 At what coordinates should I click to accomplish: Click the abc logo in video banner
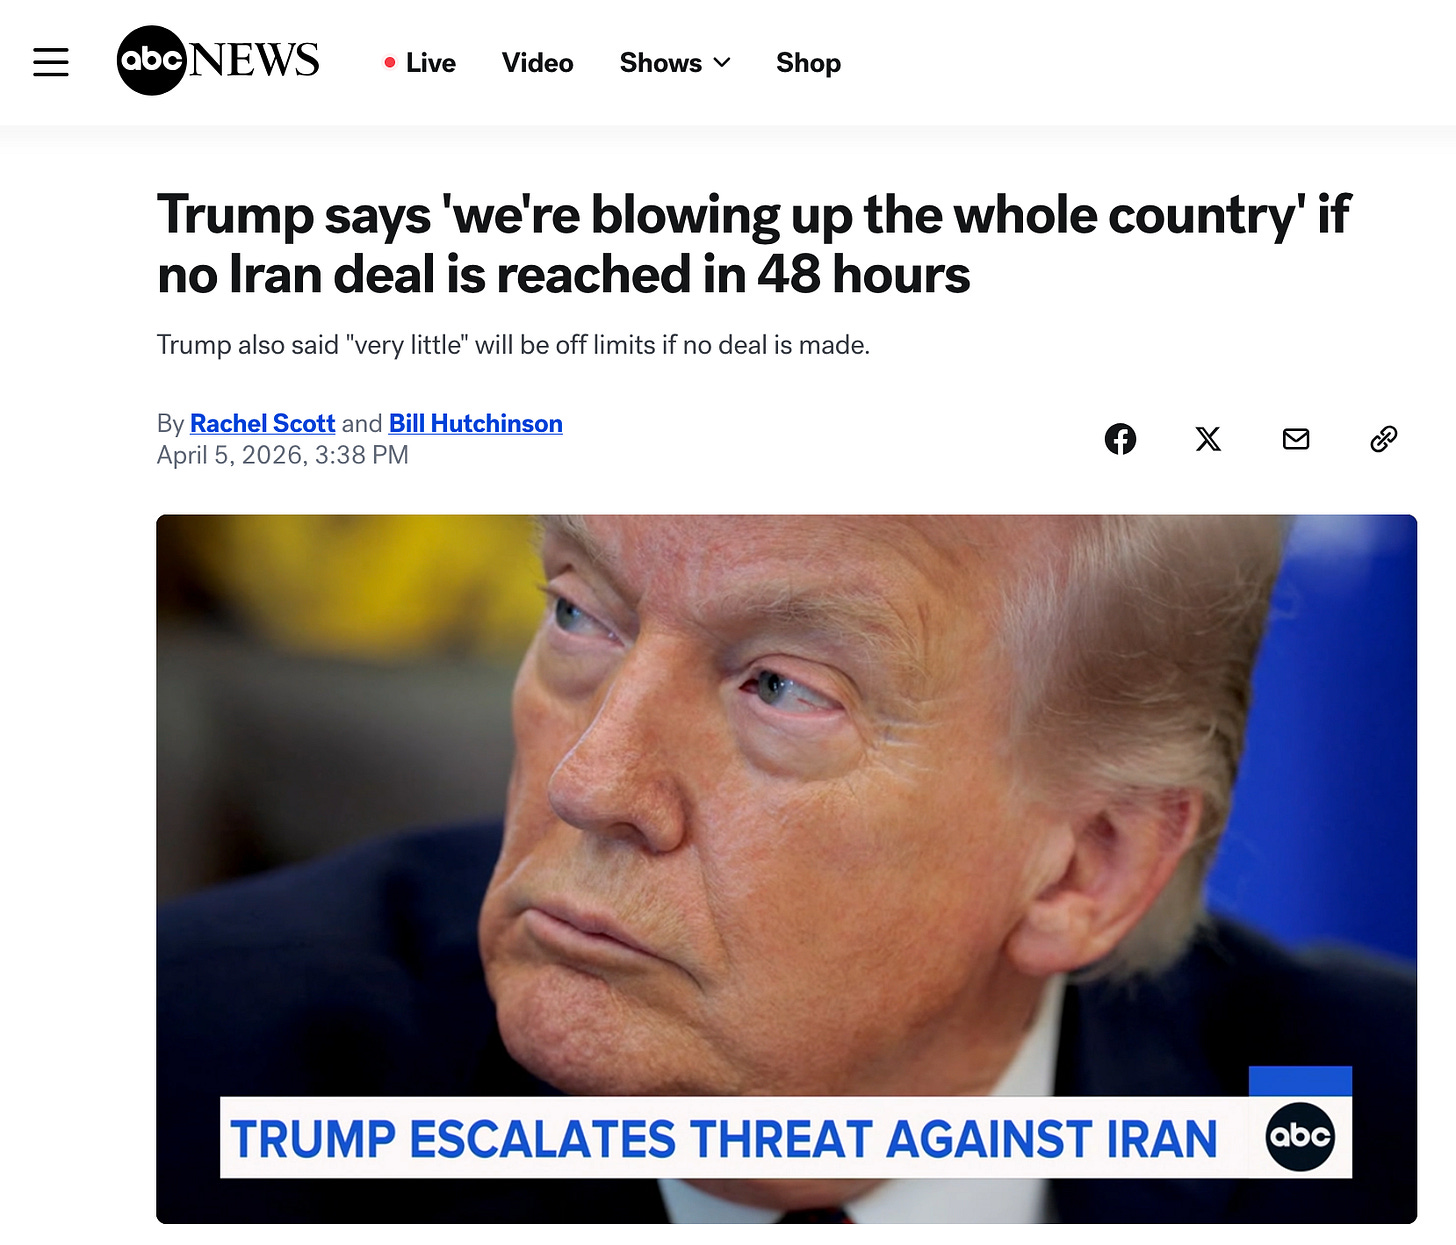(1300, 1137)
